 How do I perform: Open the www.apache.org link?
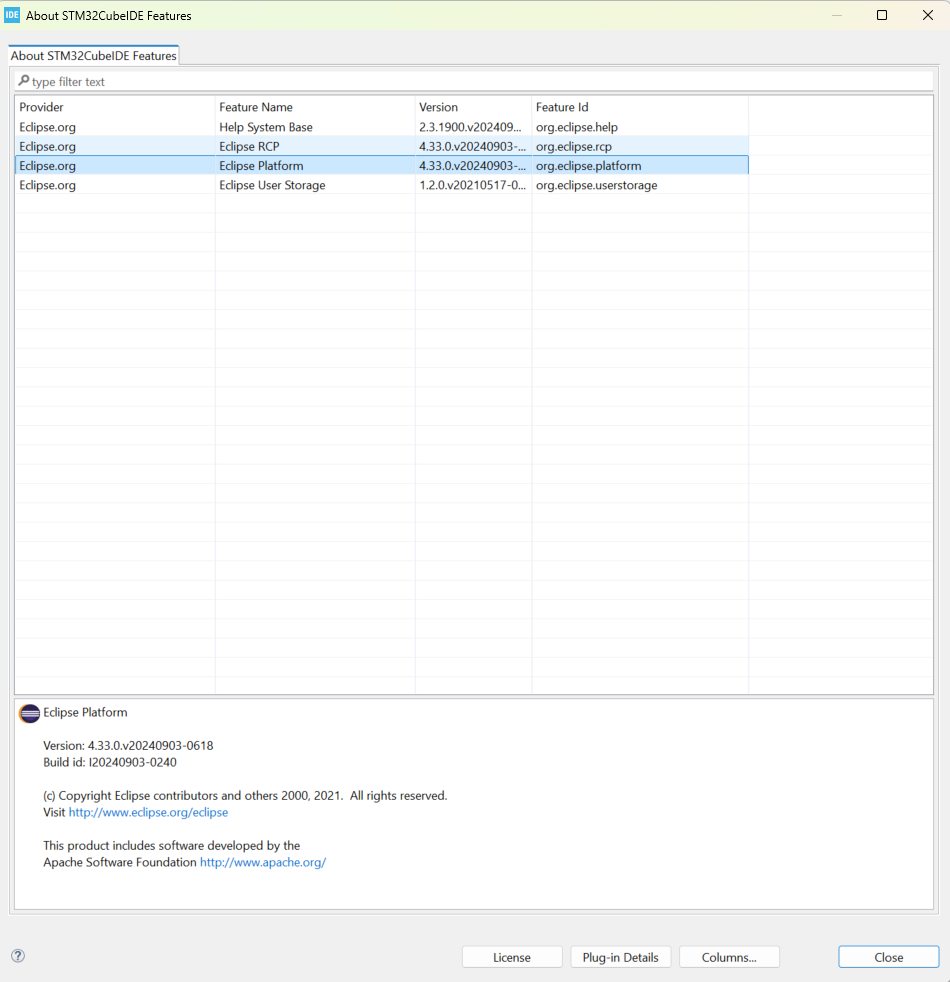pyautogui.click(x=263, y=862)
